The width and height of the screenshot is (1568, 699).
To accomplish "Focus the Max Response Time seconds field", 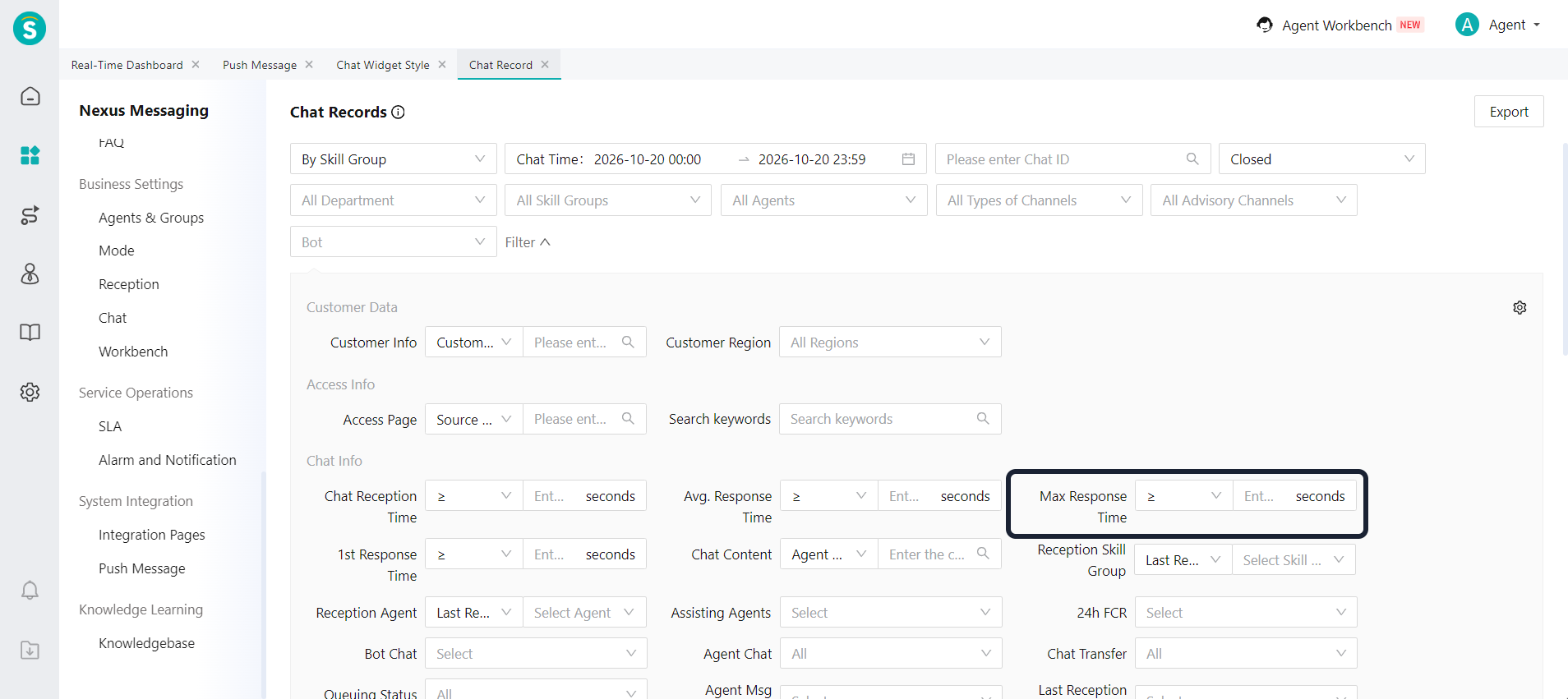I will point(1295,496).
